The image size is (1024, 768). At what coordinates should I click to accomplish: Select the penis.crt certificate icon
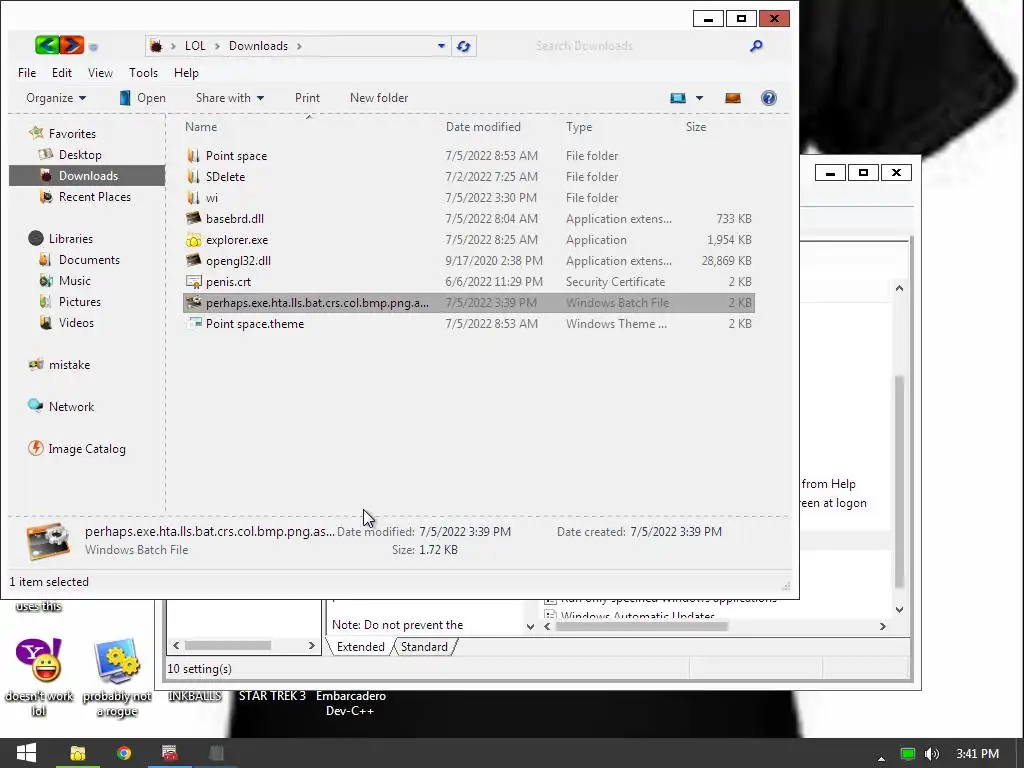pos(193,281)
